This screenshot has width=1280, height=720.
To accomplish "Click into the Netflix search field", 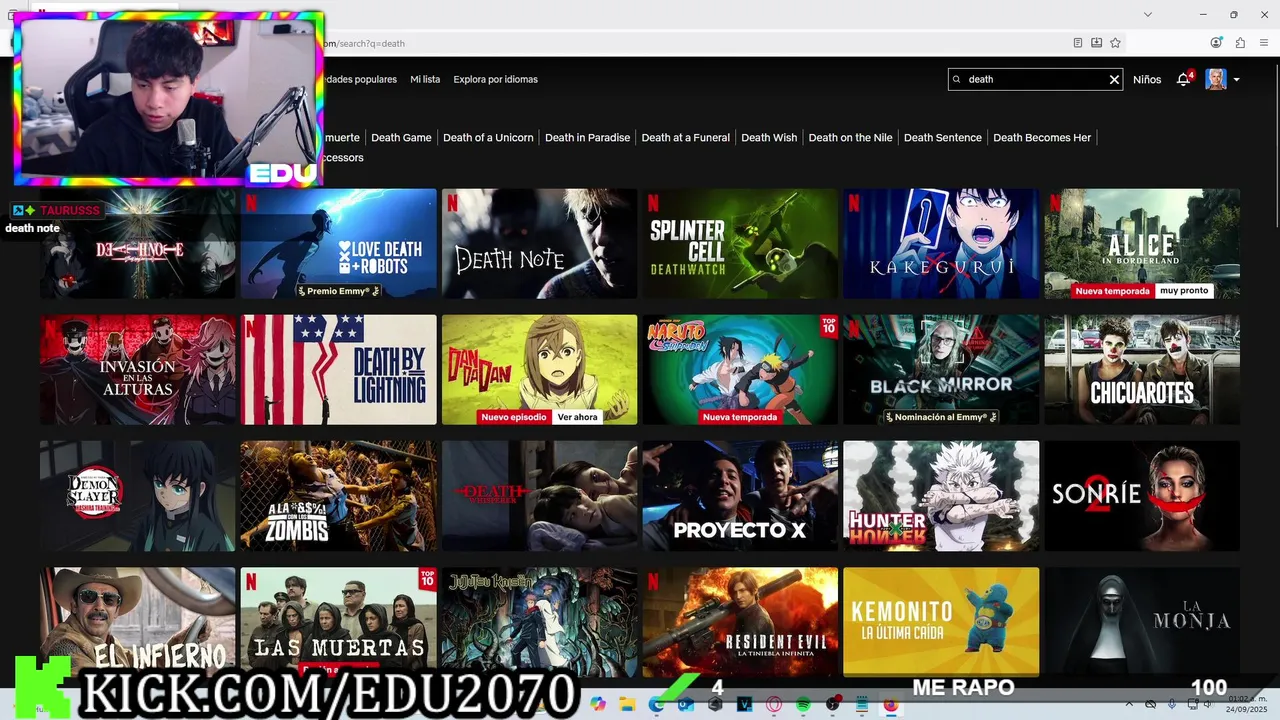I will coord(1035,79).
